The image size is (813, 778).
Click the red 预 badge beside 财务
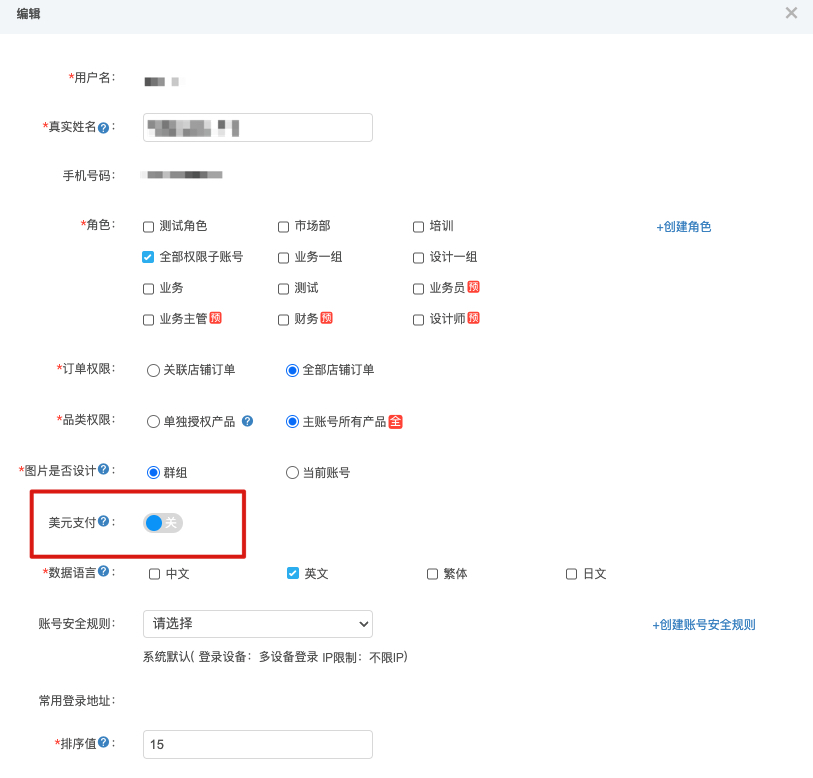[x=326, y=318]
